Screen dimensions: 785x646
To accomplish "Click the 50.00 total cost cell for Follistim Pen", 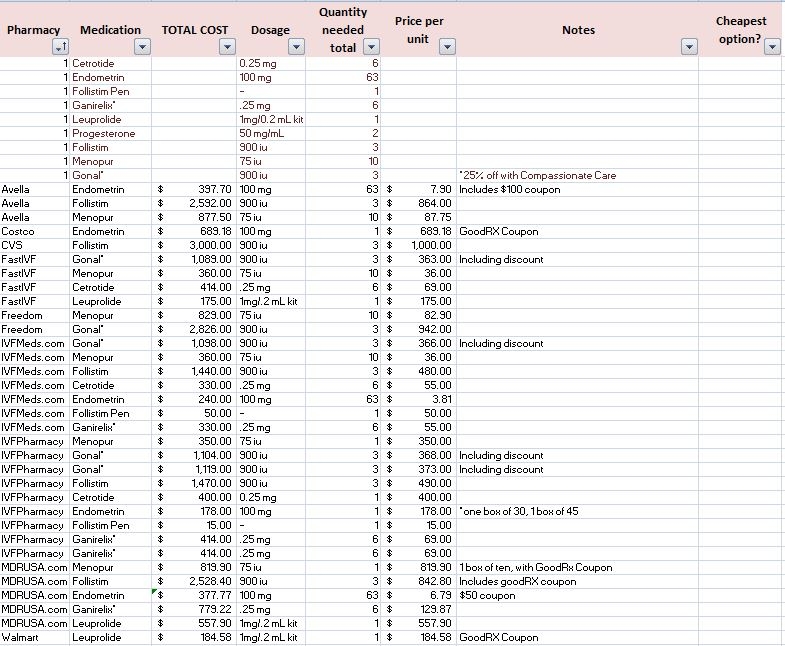I will [x=194, y=414].
